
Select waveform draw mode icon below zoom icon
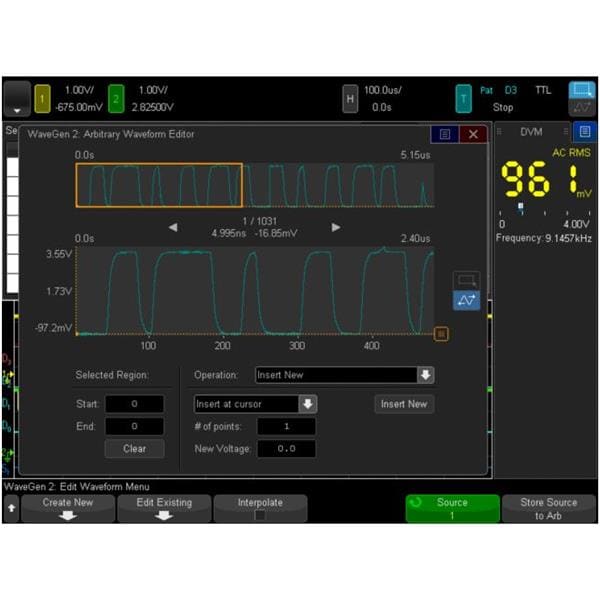pyautogui.click(x=582, y=108)
